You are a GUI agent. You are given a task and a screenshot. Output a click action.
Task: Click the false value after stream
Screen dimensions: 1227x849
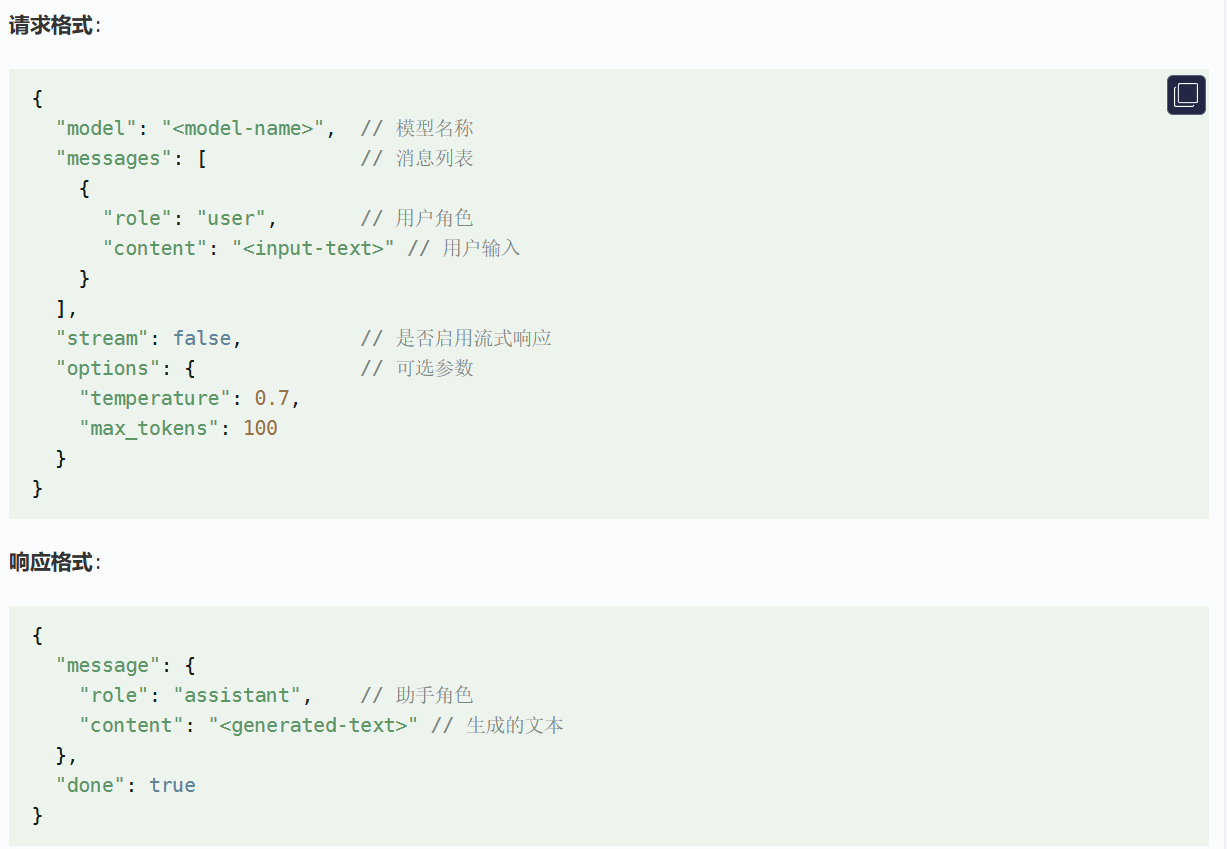click(x=201, y=338)
